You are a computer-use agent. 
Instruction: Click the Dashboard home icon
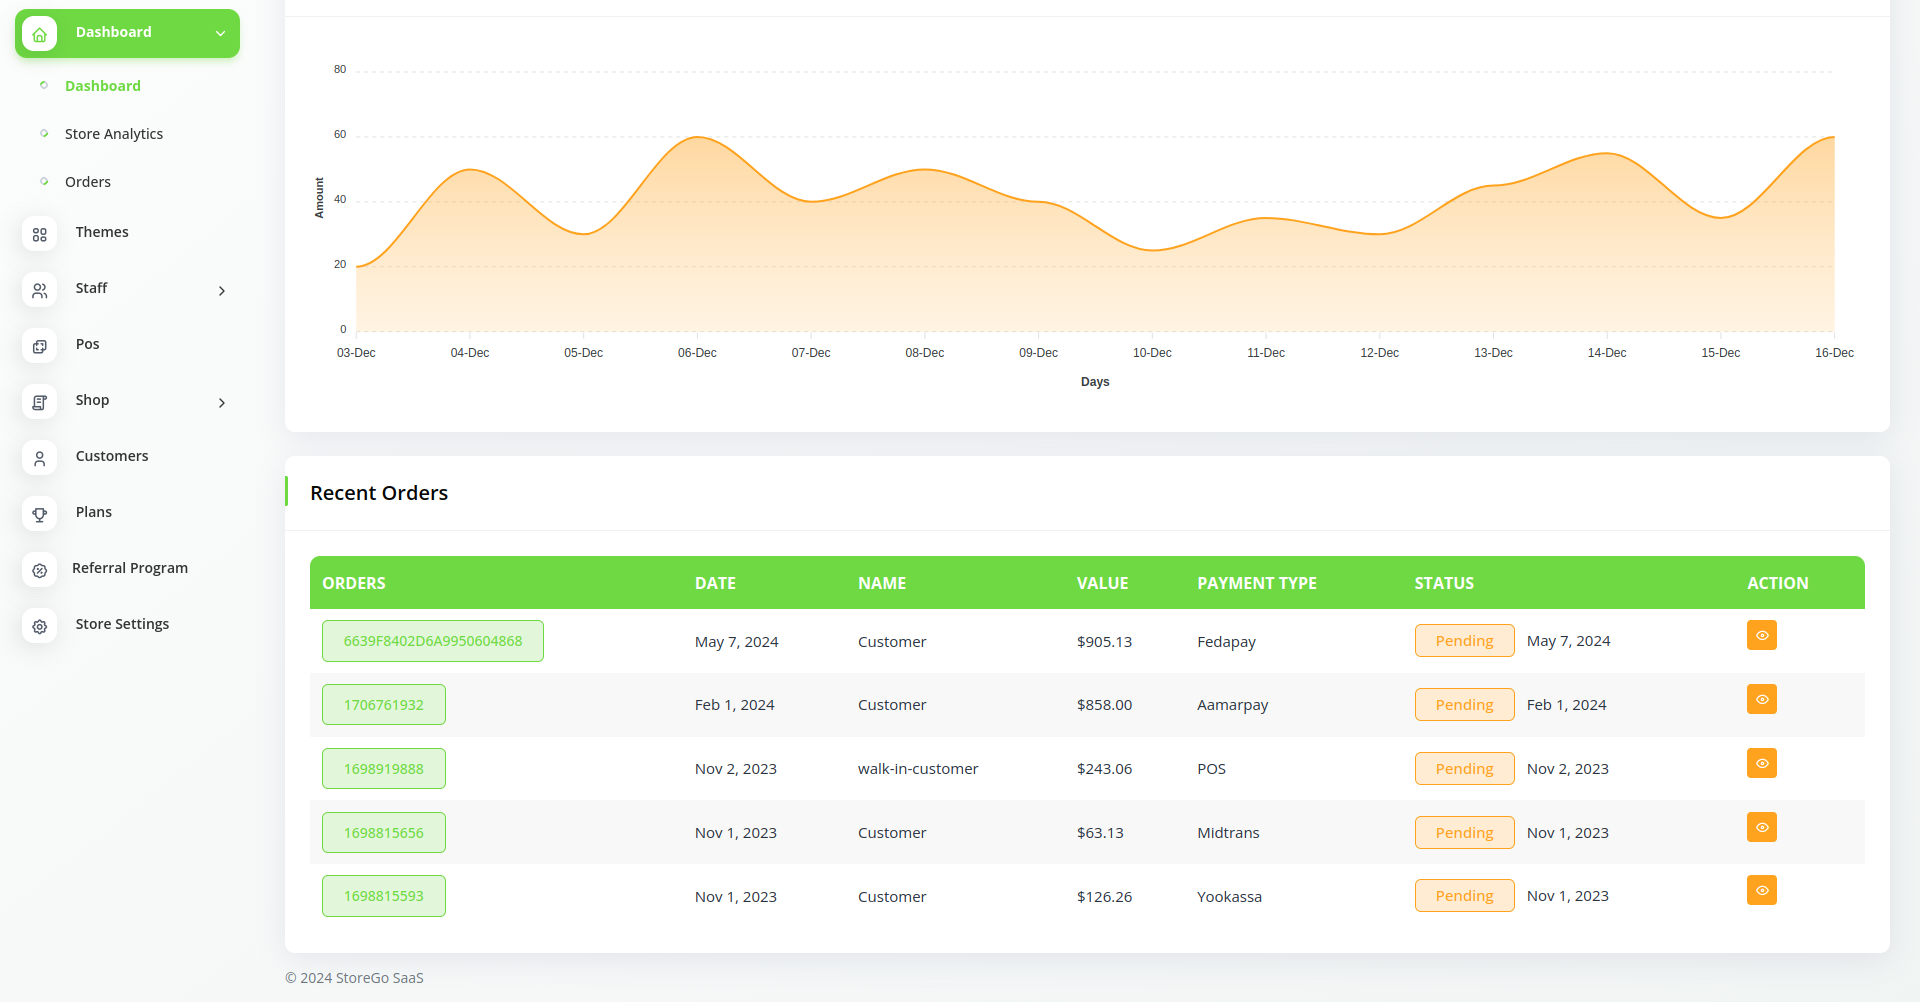(x=39, y=34)
